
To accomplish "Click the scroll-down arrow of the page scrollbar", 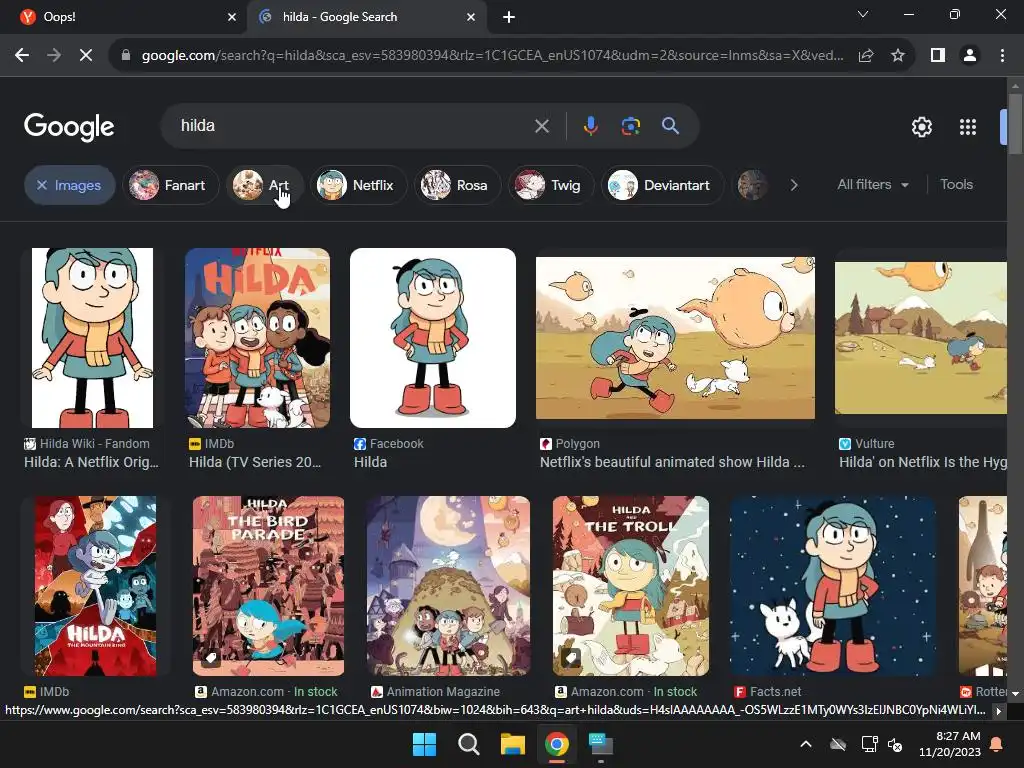I will [x=1015, y=694].
